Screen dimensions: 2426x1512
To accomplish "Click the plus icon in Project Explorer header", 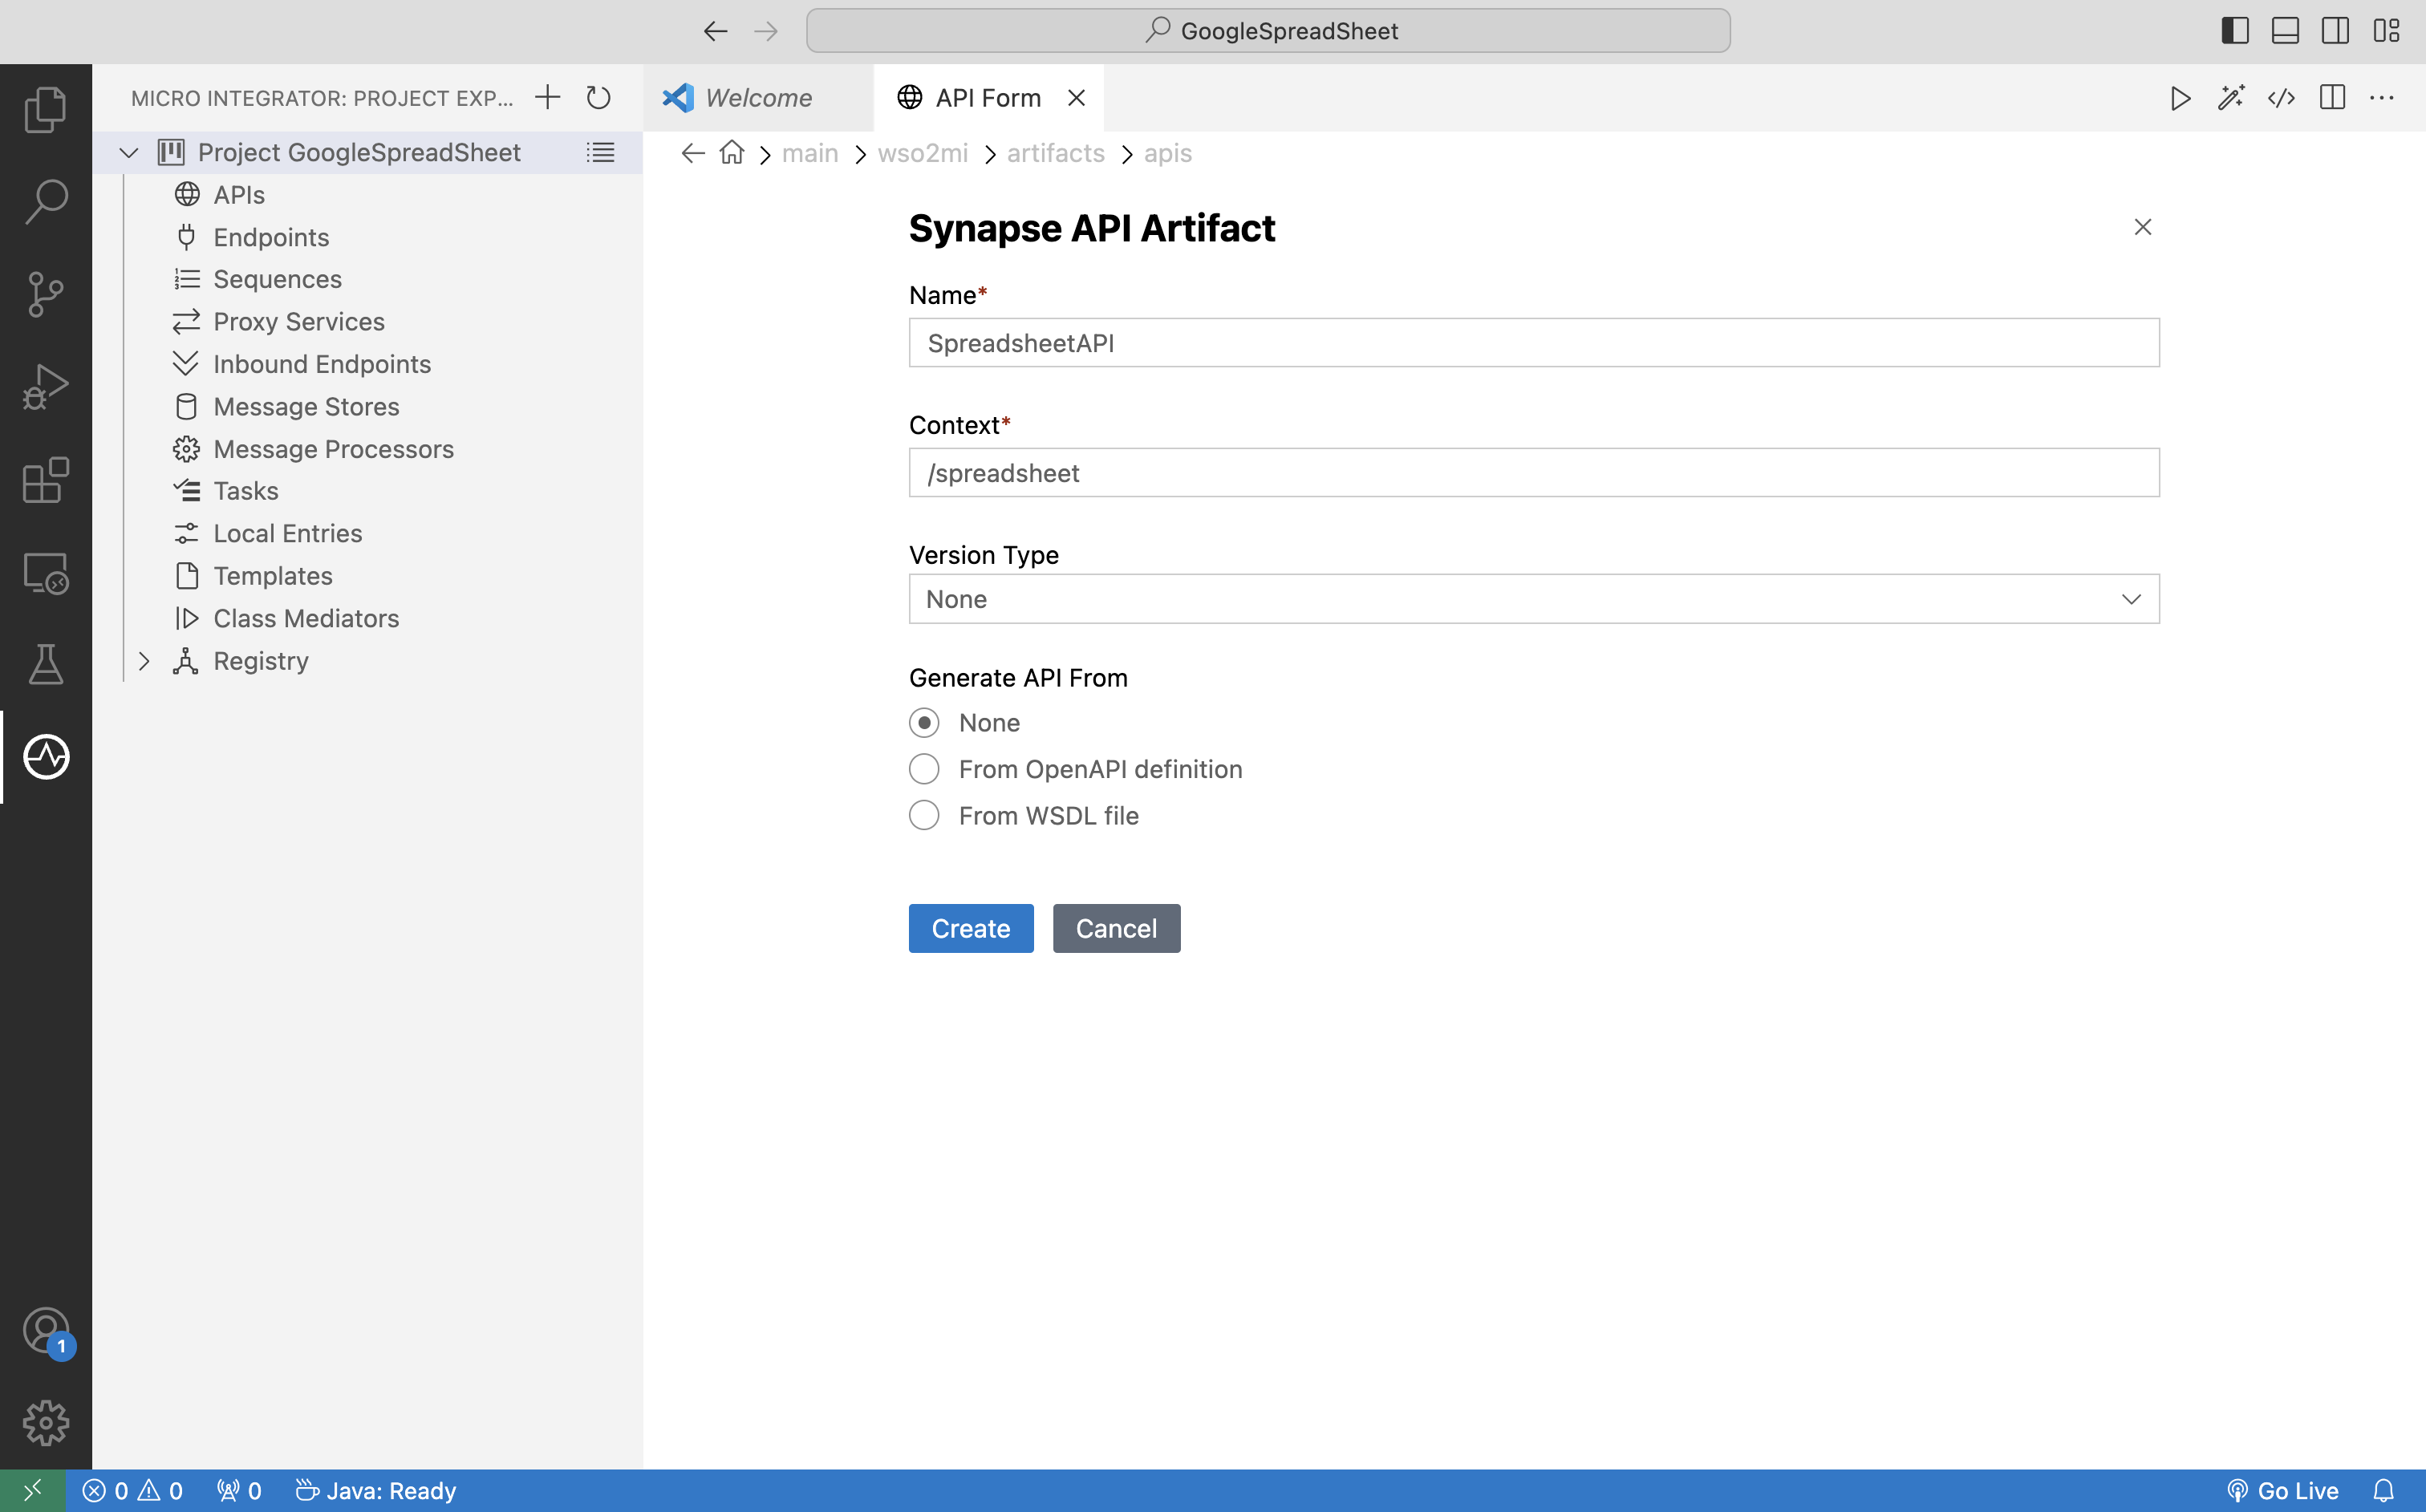I will click(547, 97).
